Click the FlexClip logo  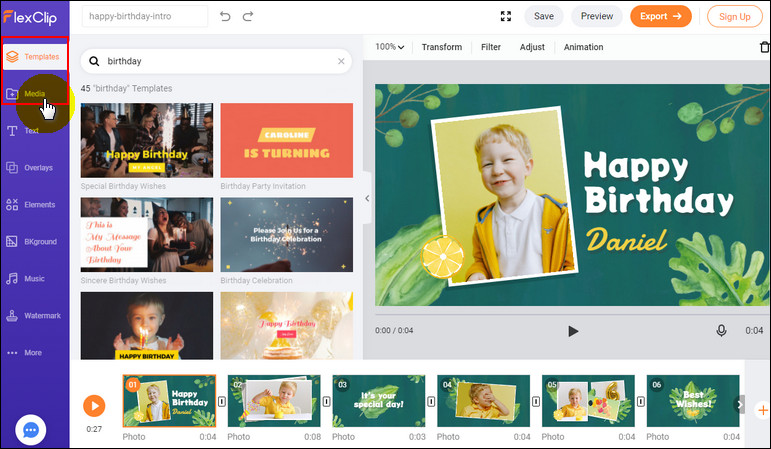(x=30, y=17)
